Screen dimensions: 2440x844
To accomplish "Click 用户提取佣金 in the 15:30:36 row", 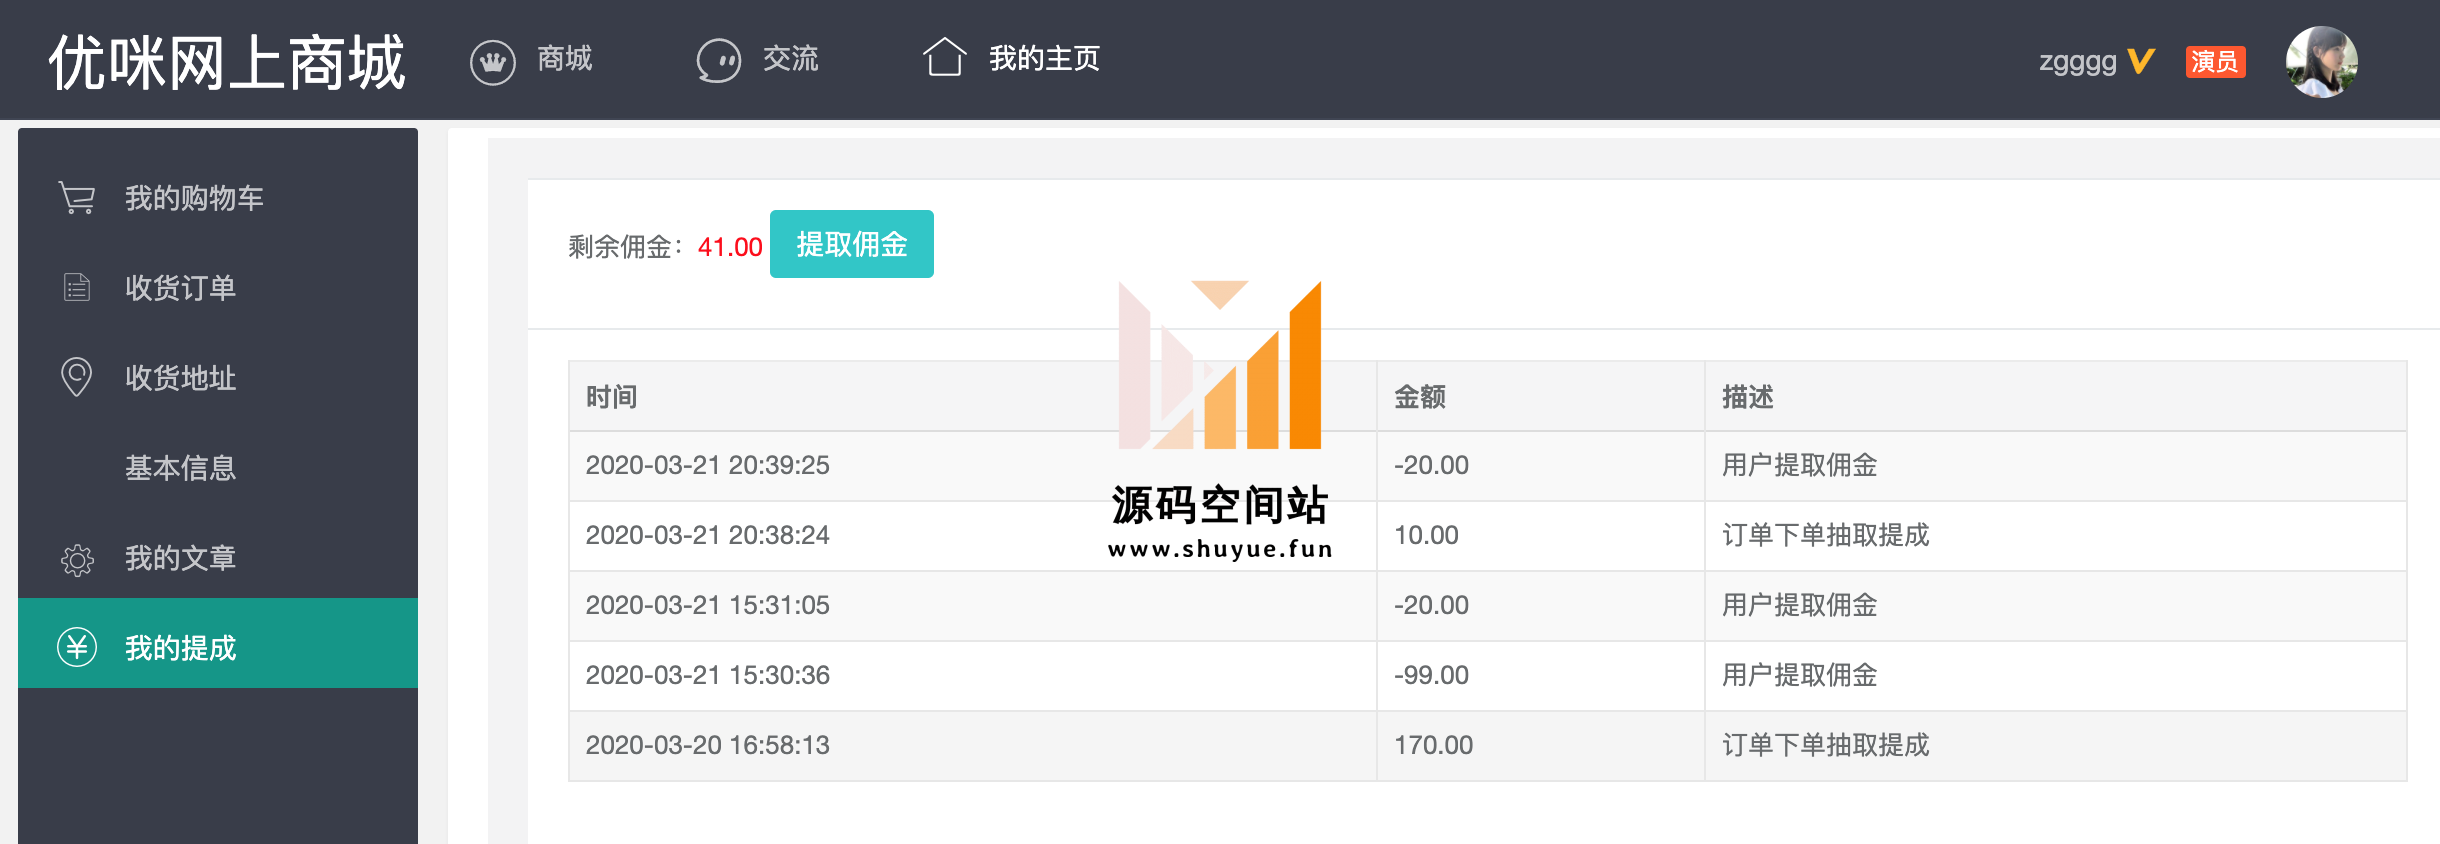I will [x=1800, y=675].
